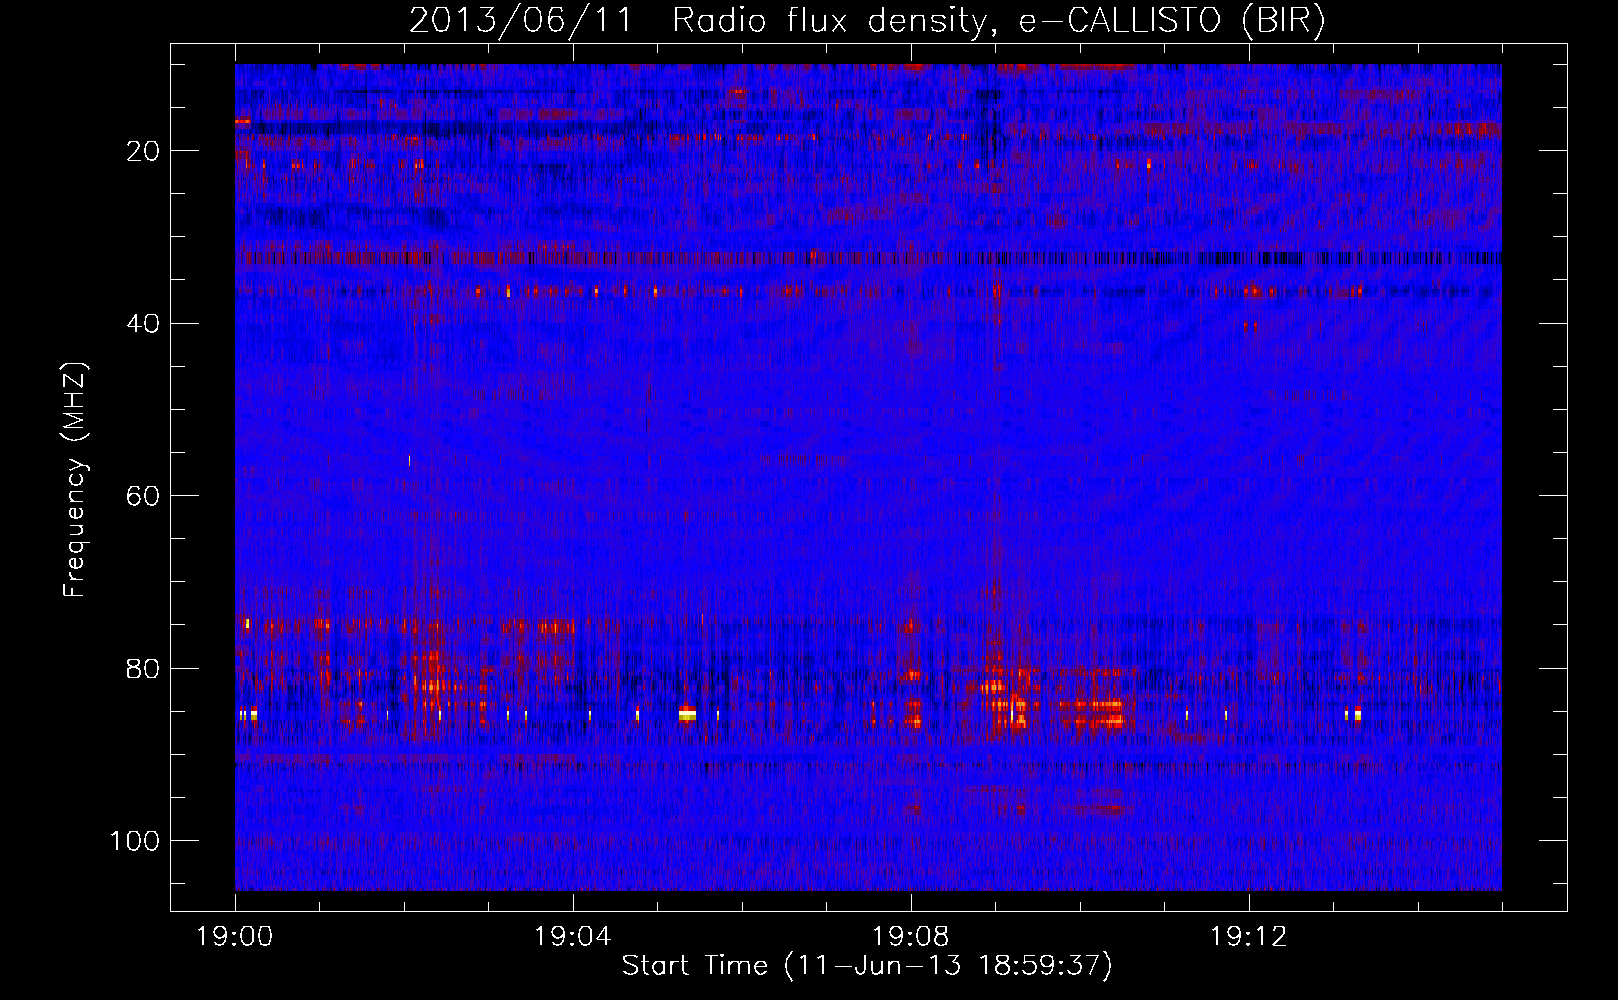The image size is (1618, 1000).
Task: Click the 60 frequency tick label
Action: [x=144, y=496]
